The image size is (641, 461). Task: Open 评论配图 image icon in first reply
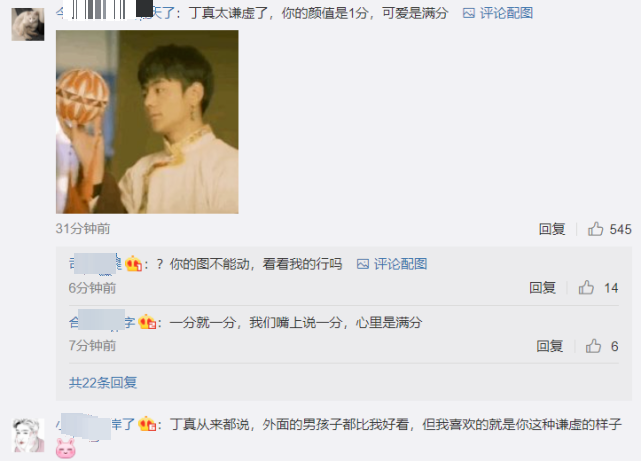(x=363, y=264)
